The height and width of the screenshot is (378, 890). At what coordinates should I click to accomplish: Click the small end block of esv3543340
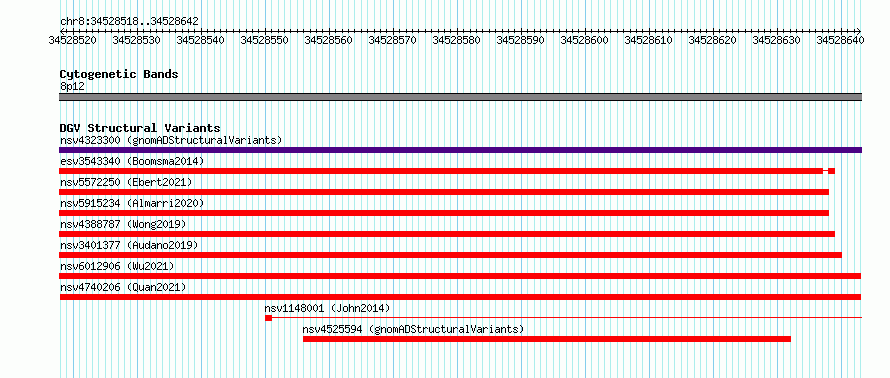[x=832, y=171]
